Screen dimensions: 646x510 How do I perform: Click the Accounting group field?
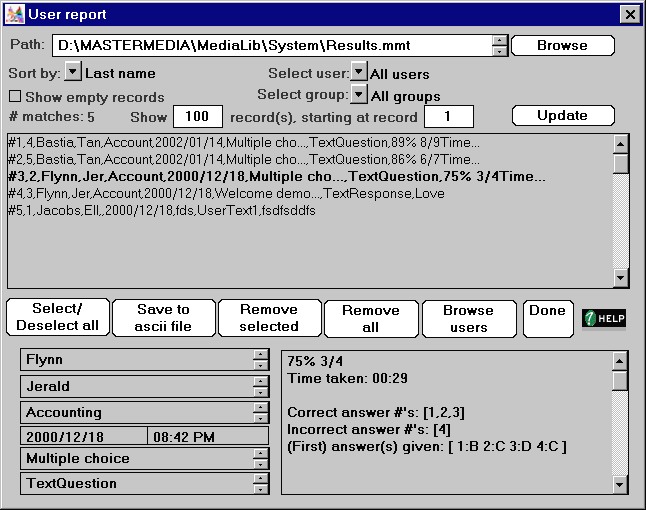click(138, 412)
